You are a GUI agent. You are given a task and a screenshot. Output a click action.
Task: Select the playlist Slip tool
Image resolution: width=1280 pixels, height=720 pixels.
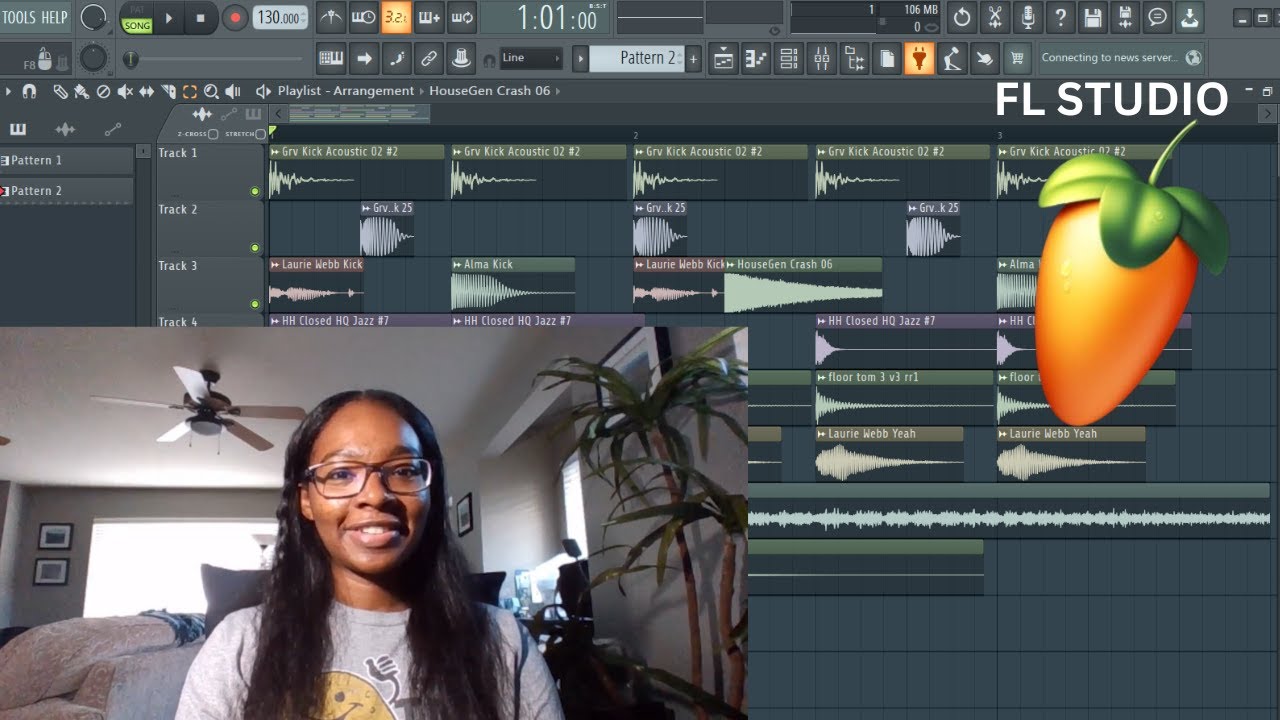pyautogui.click(x=146, y=91)
